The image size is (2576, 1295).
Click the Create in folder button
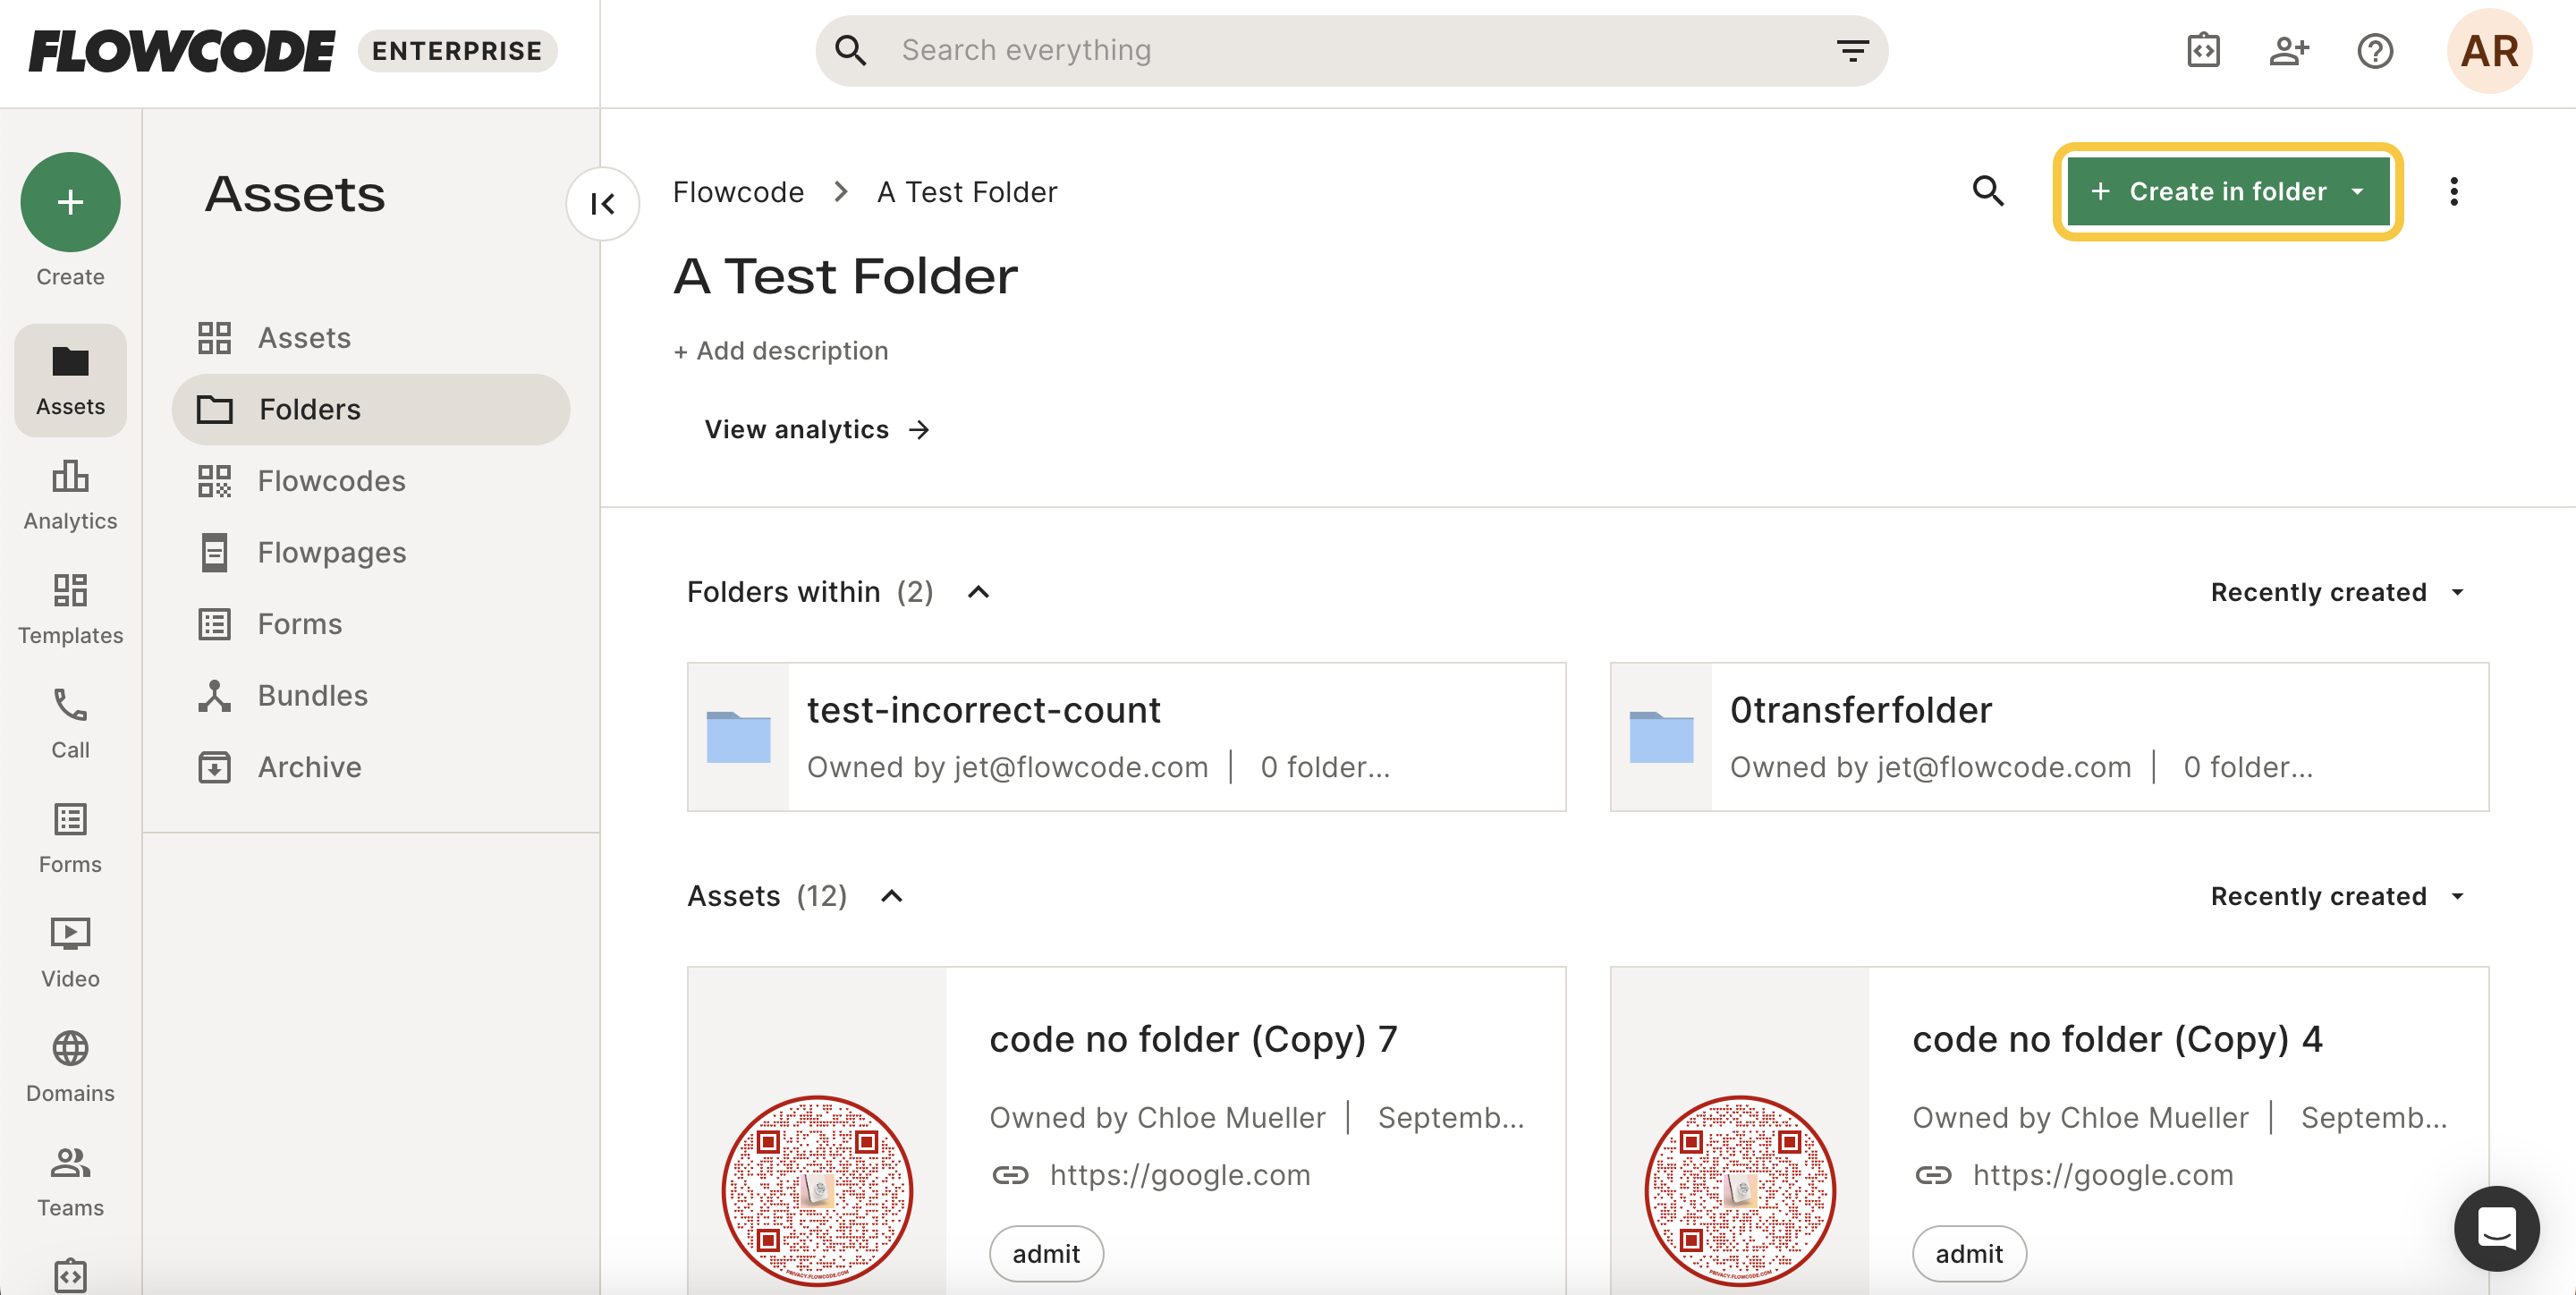click(2227, 191)
